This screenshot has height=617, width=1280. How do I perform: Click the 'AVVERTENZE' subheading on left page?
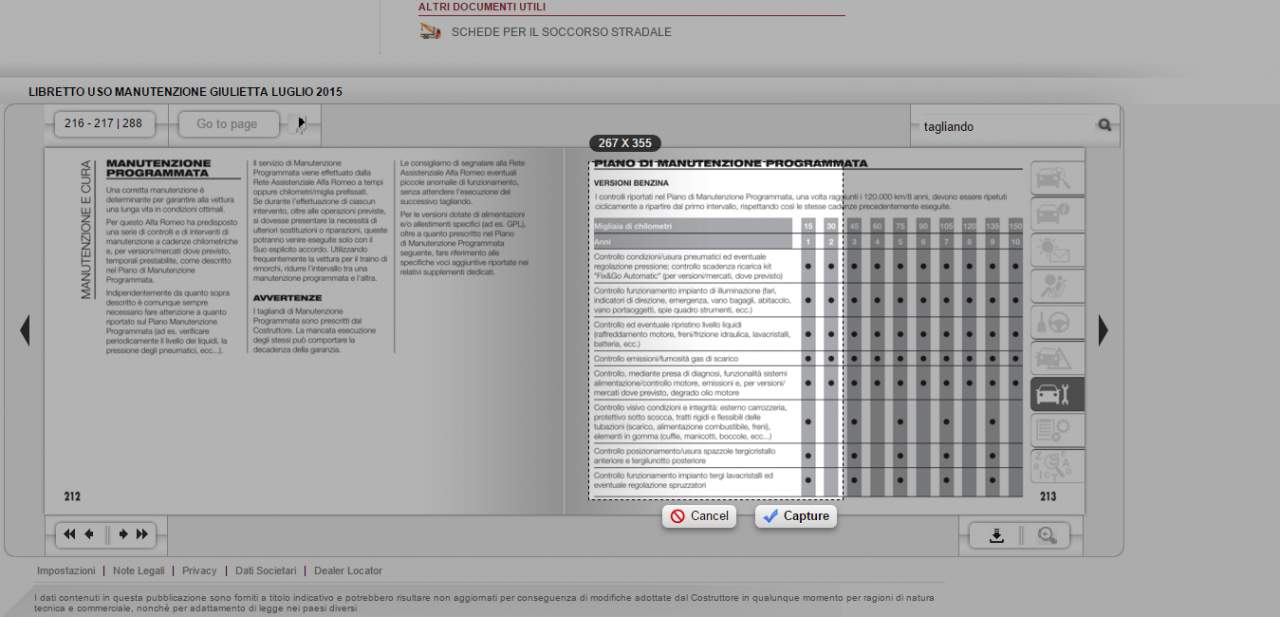(287, 298)
